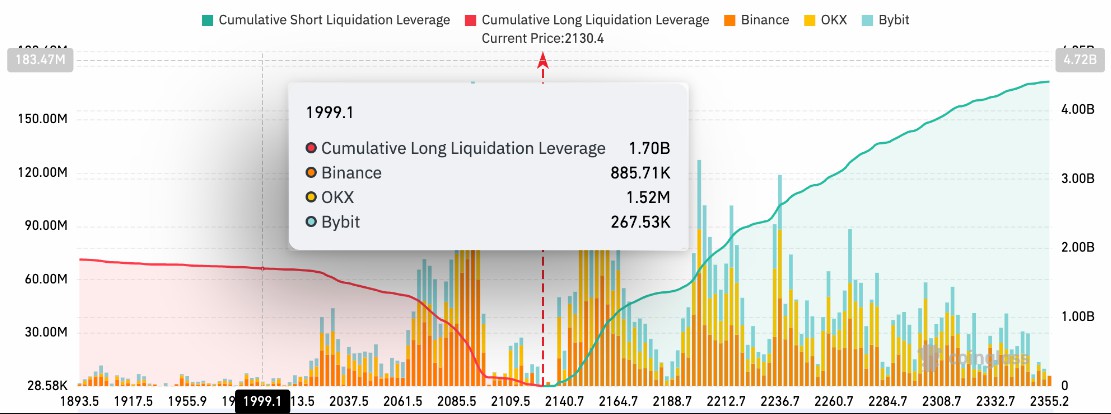The width and height of the screenshot is (1111, 414).
Task: Click the Current Price:2130.4 label
Action: click(543, 38)
